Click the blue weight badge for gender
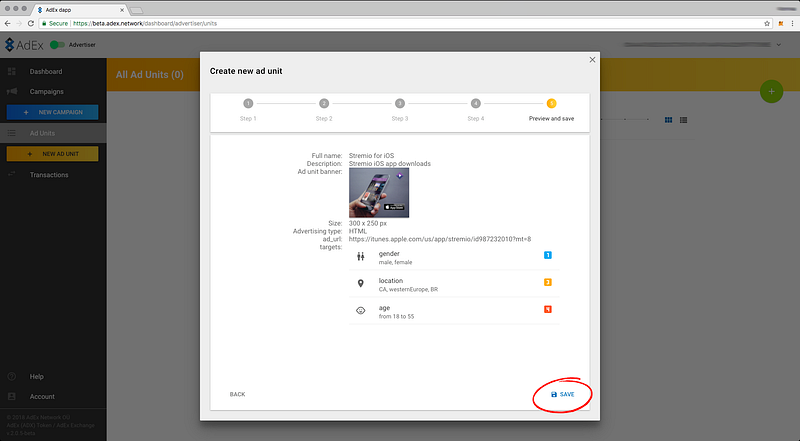The width and height of the screenshot is (800, 441). 548,255
